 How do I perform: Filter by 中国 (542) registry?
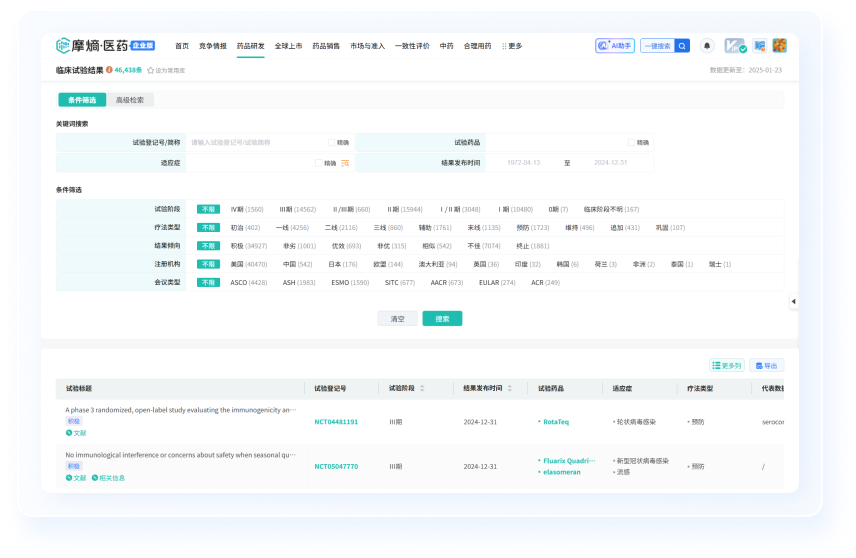point(298,264)
